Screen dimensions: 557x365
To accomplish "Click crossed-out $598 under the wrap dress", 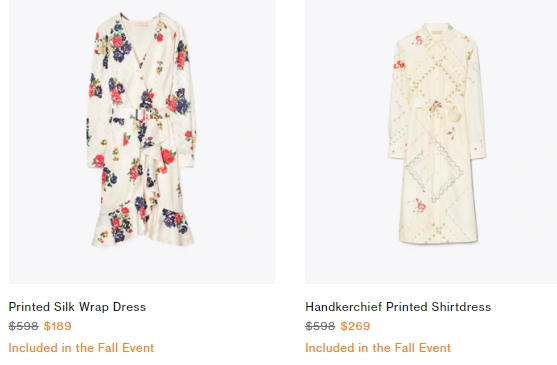I will click(x=23, y=326).
